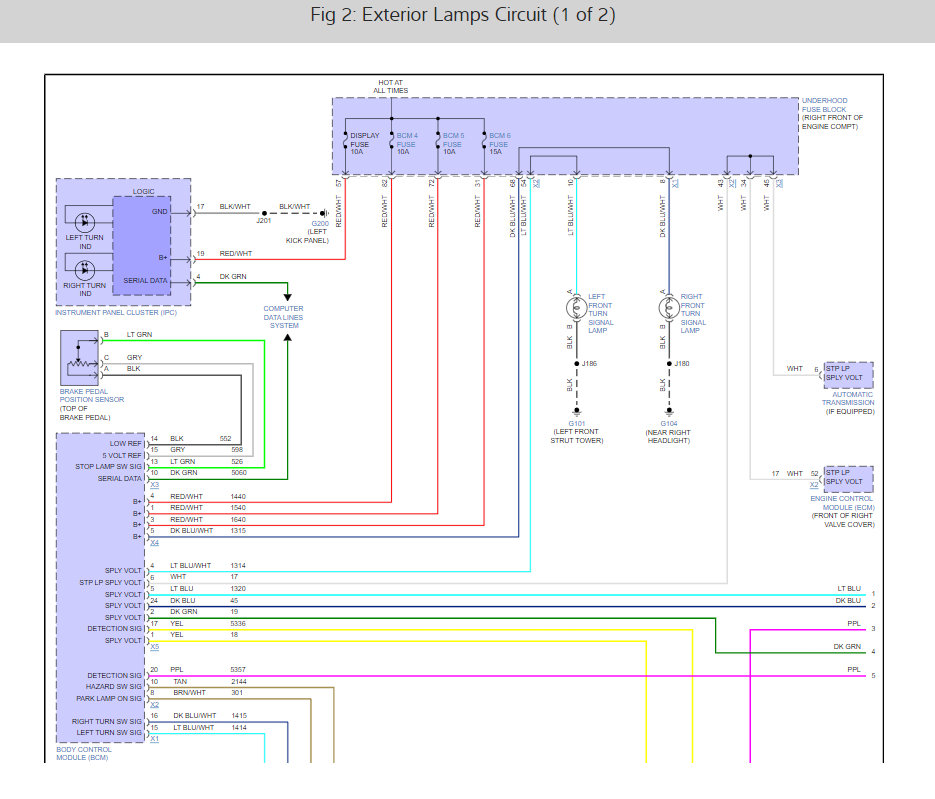Image resolution: width=935 pixels, height=799 pixels.
Task: Click the J186 splice dot
Action: [x=577, y=364]
